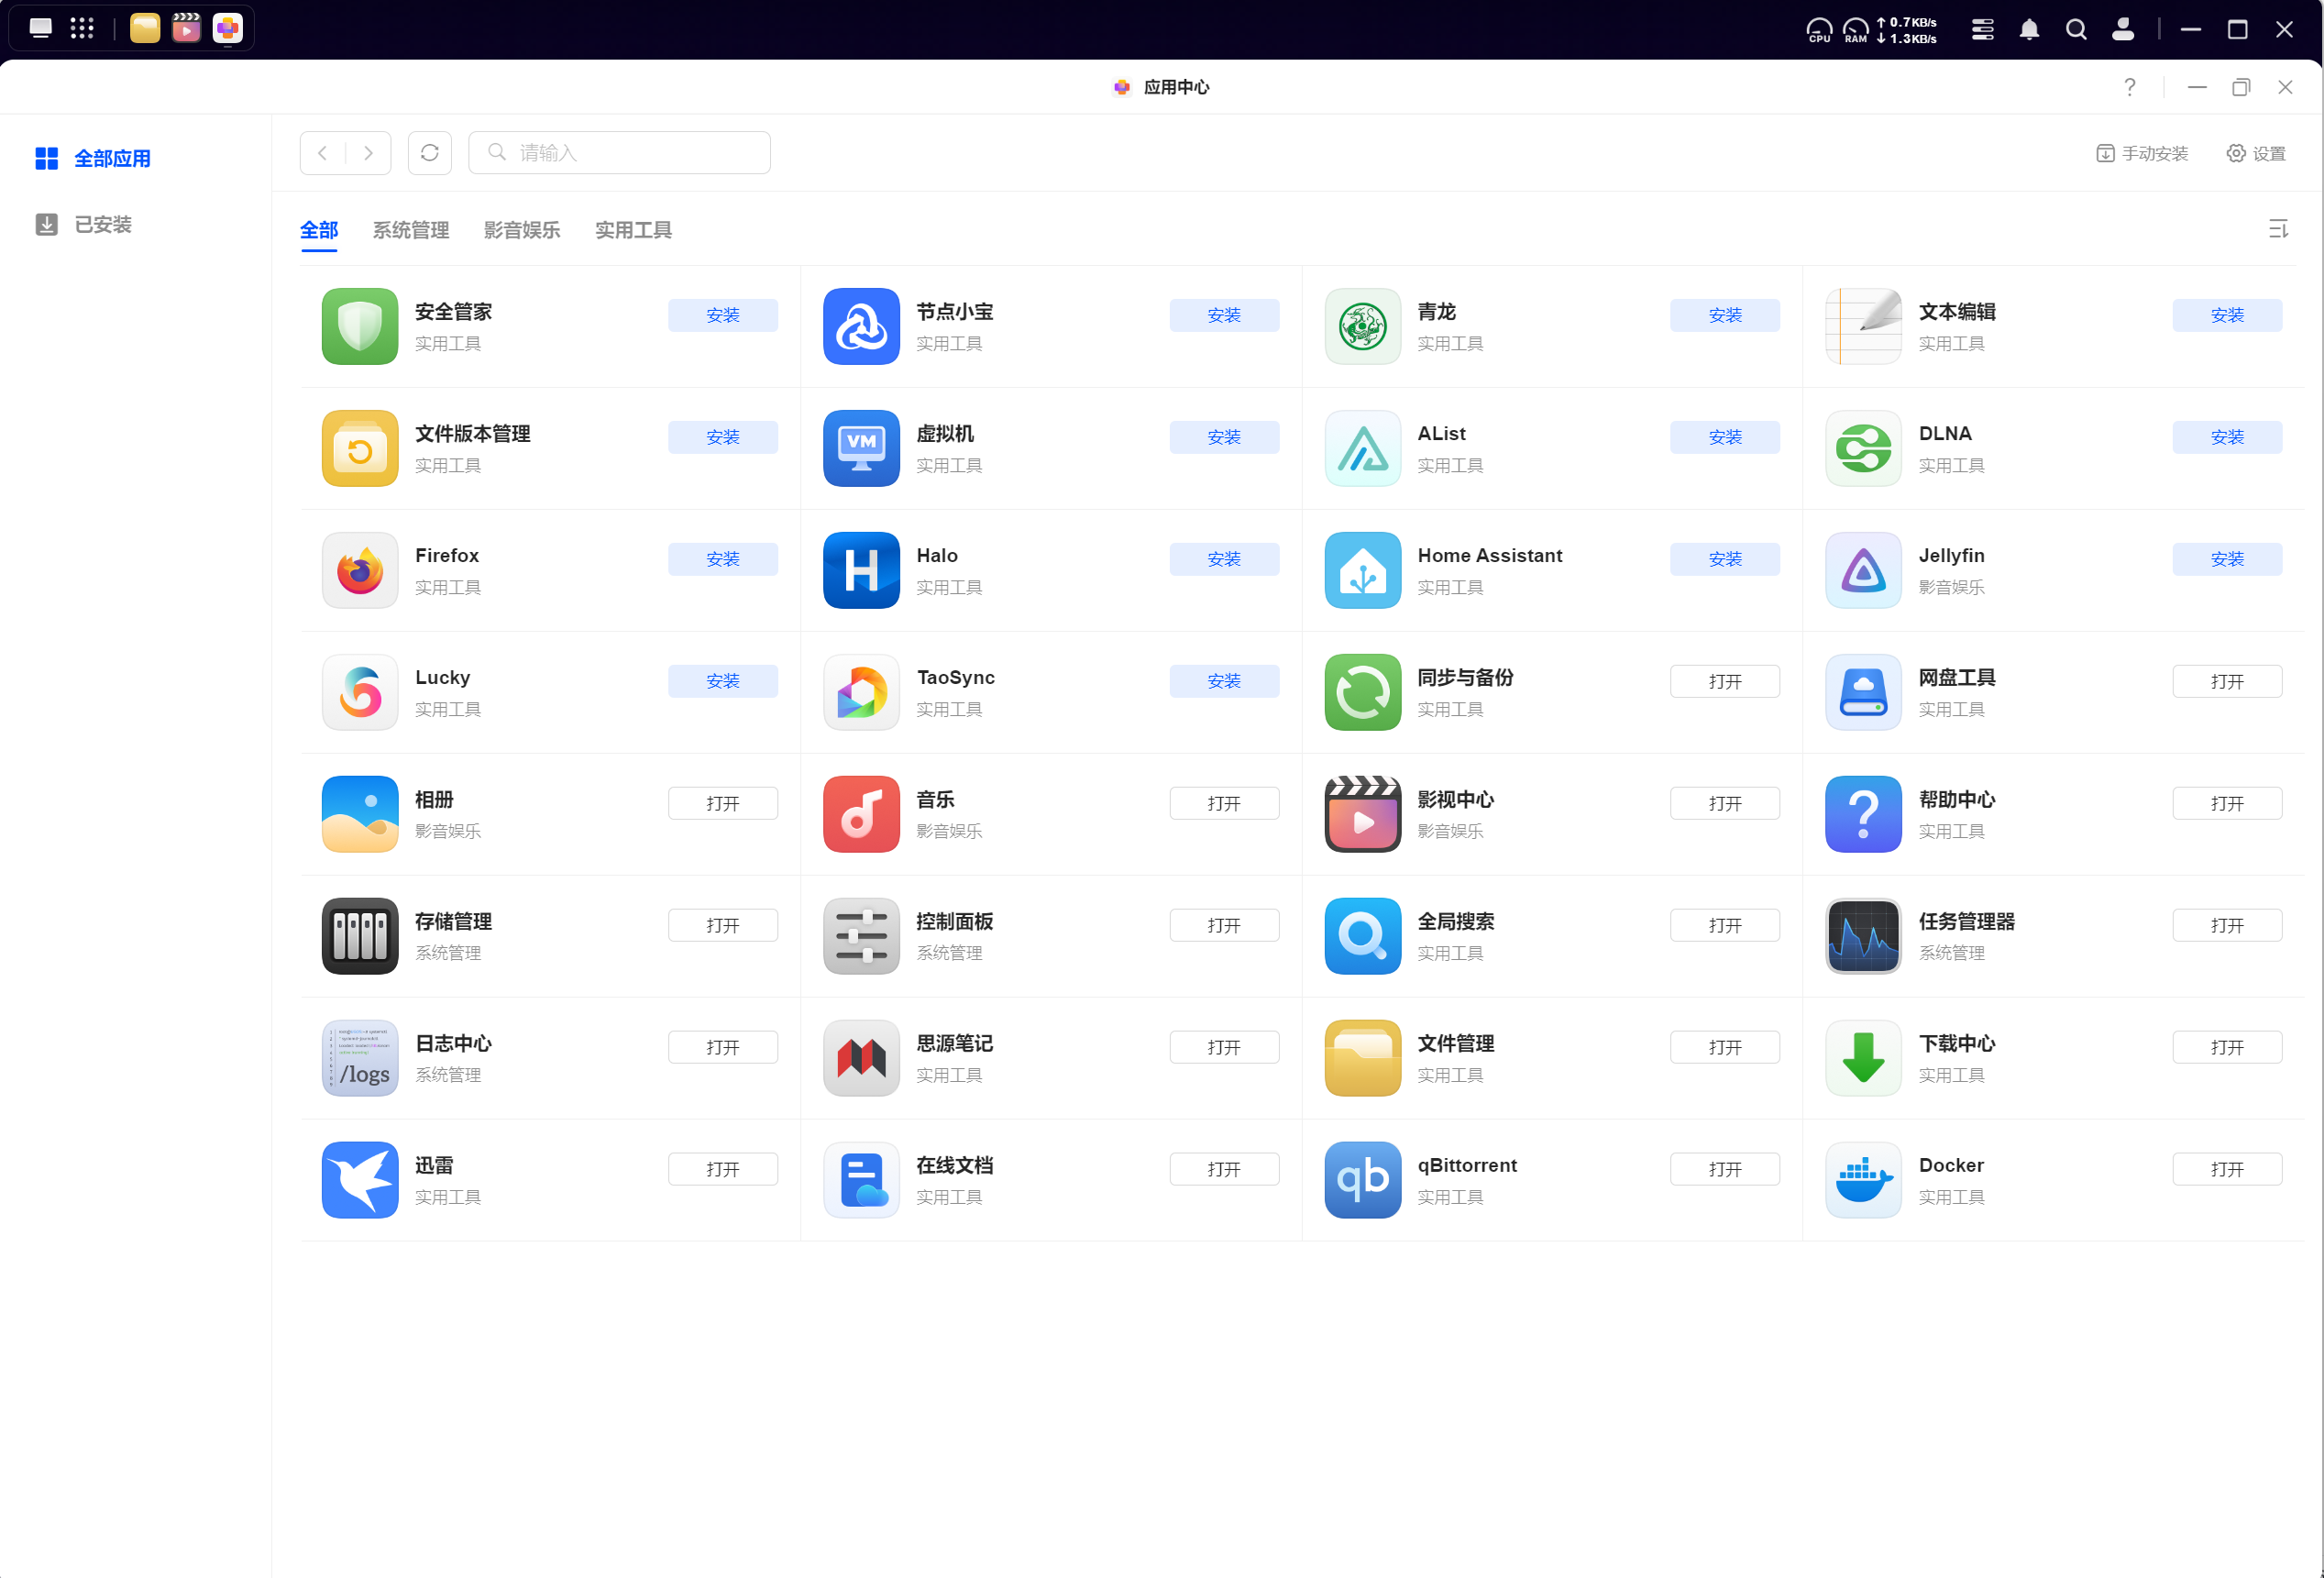Viewport: 2324px width, 1578px height.
Task: Click the Home Assistant icon
Action: click(x=1362, y=570)
